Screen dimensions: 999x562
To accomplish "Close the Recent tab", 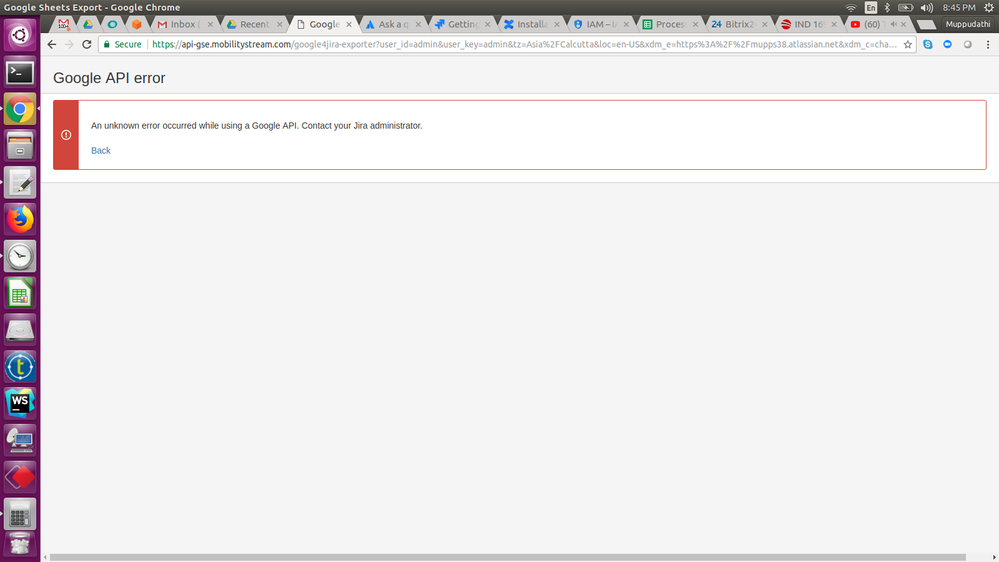I will pyautogui.click(x=280, y=24).
